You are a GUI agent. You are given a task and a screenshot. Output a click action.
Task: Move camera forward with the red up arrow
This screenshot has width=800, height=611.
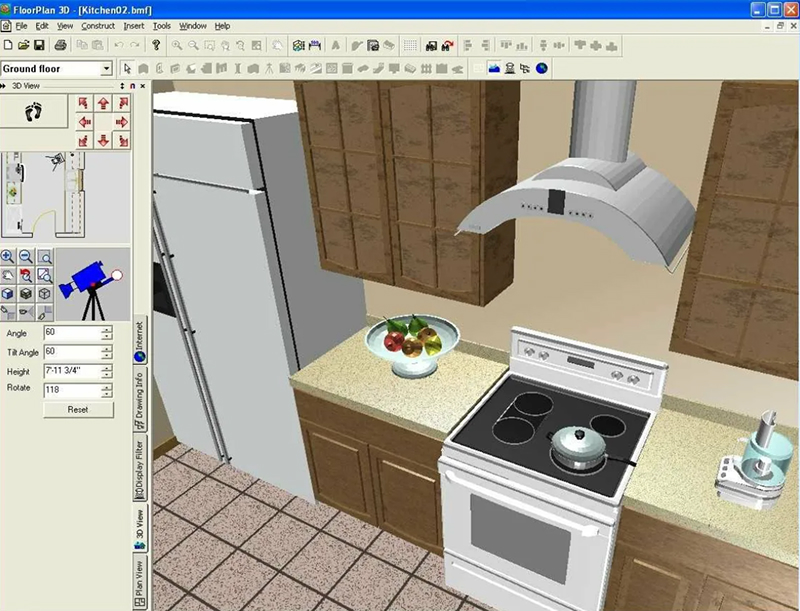(x=104, y=104)
